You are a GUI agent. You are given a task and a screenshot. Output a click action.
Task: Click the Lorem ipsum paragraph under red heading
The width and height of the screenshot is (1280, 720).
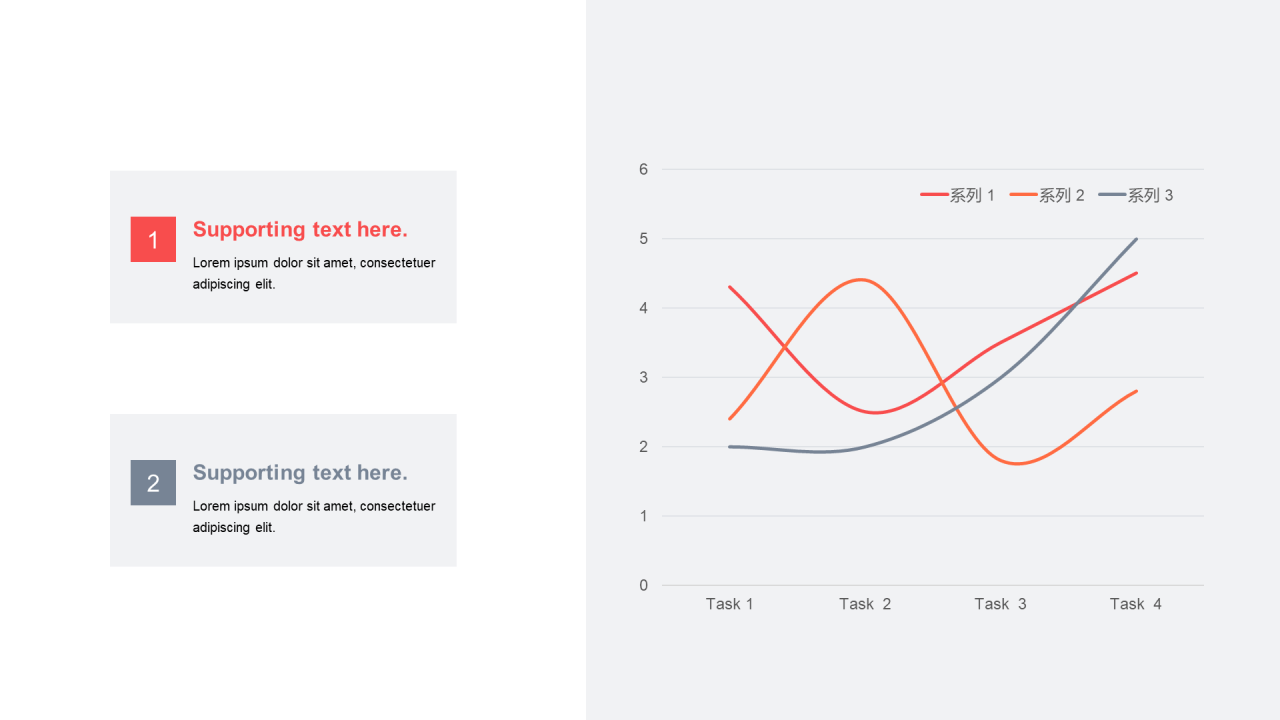point(314,273)
